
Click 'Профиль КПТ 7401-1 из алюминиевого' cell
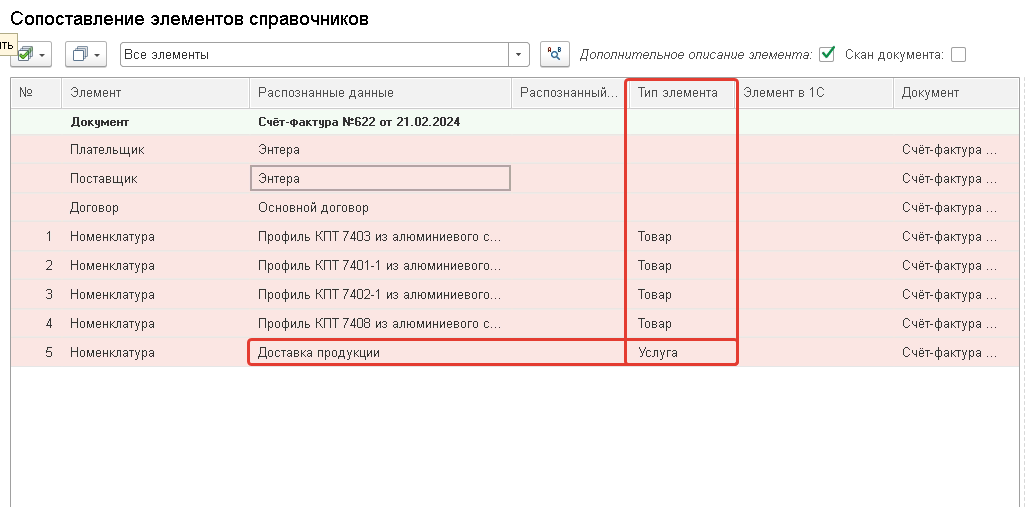coord(380,266)
